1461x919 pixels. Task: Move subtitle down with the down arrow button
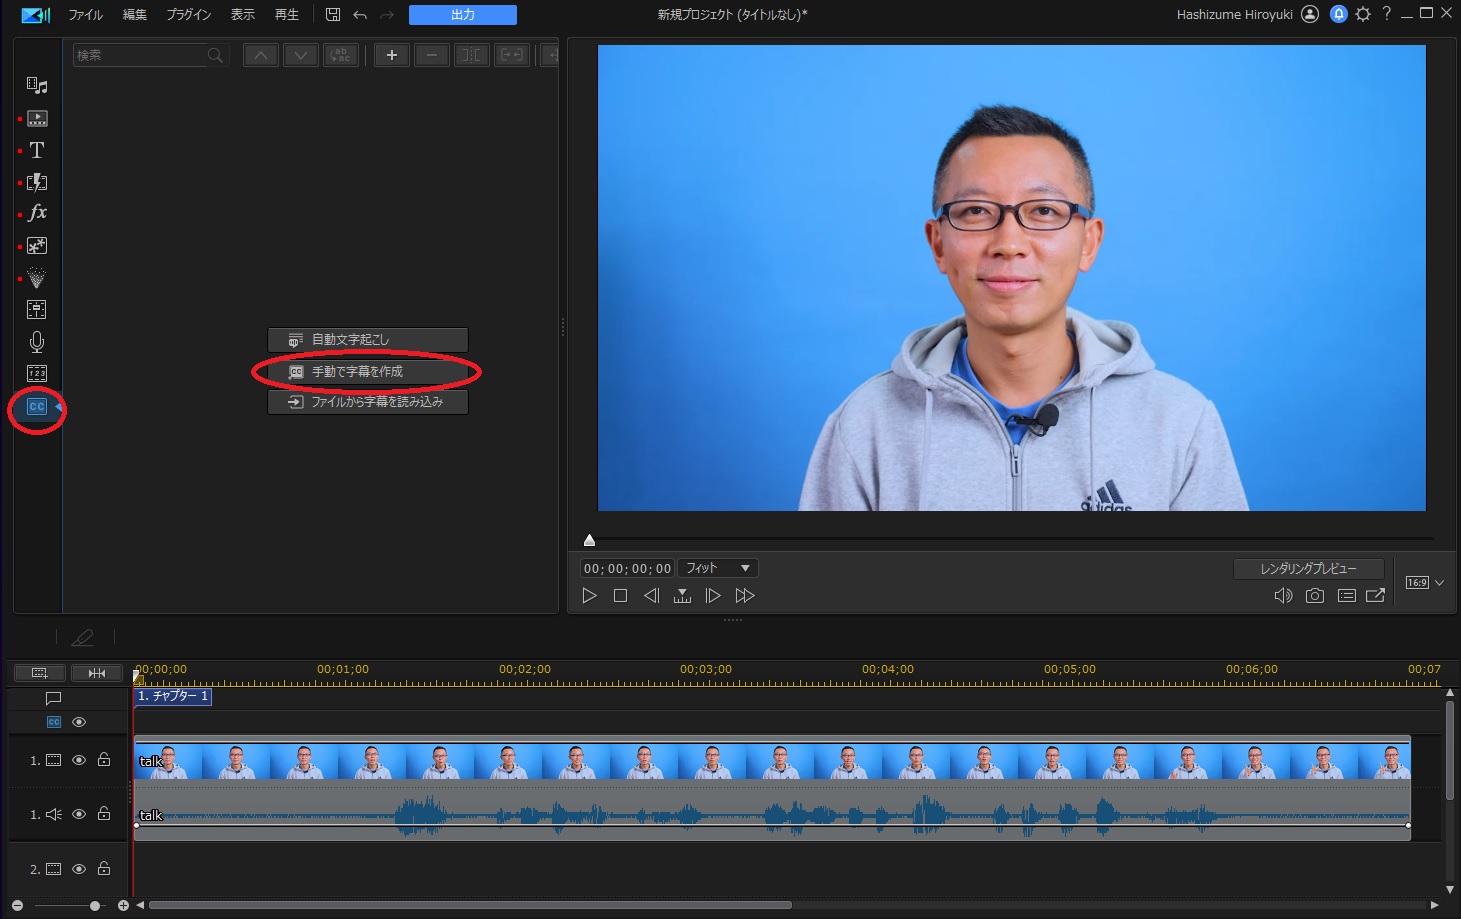301,55
